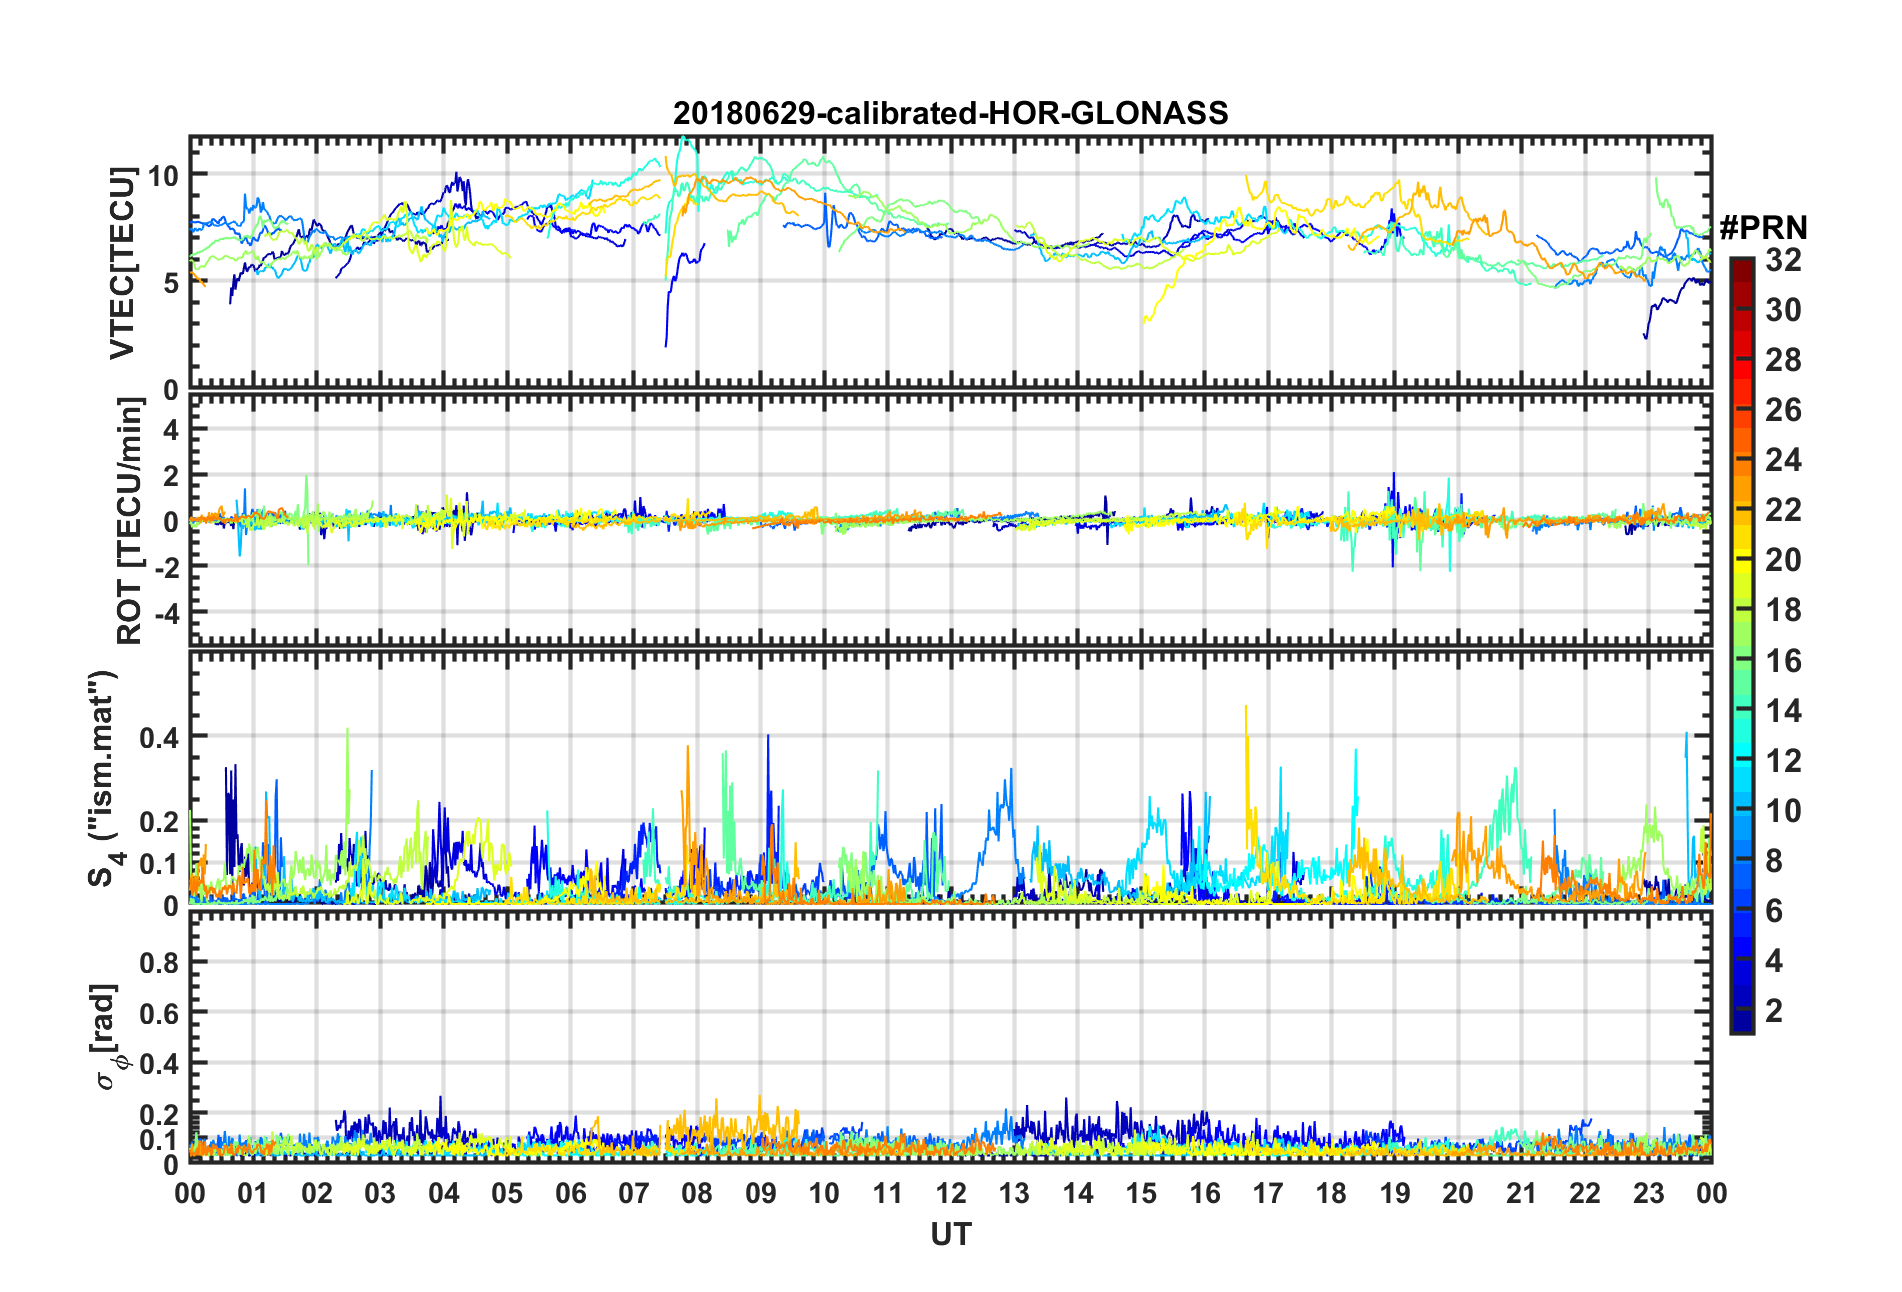Click the leftmost 00 label on UT axis
The image size is (1902, 1292).
coord(190,1194)
